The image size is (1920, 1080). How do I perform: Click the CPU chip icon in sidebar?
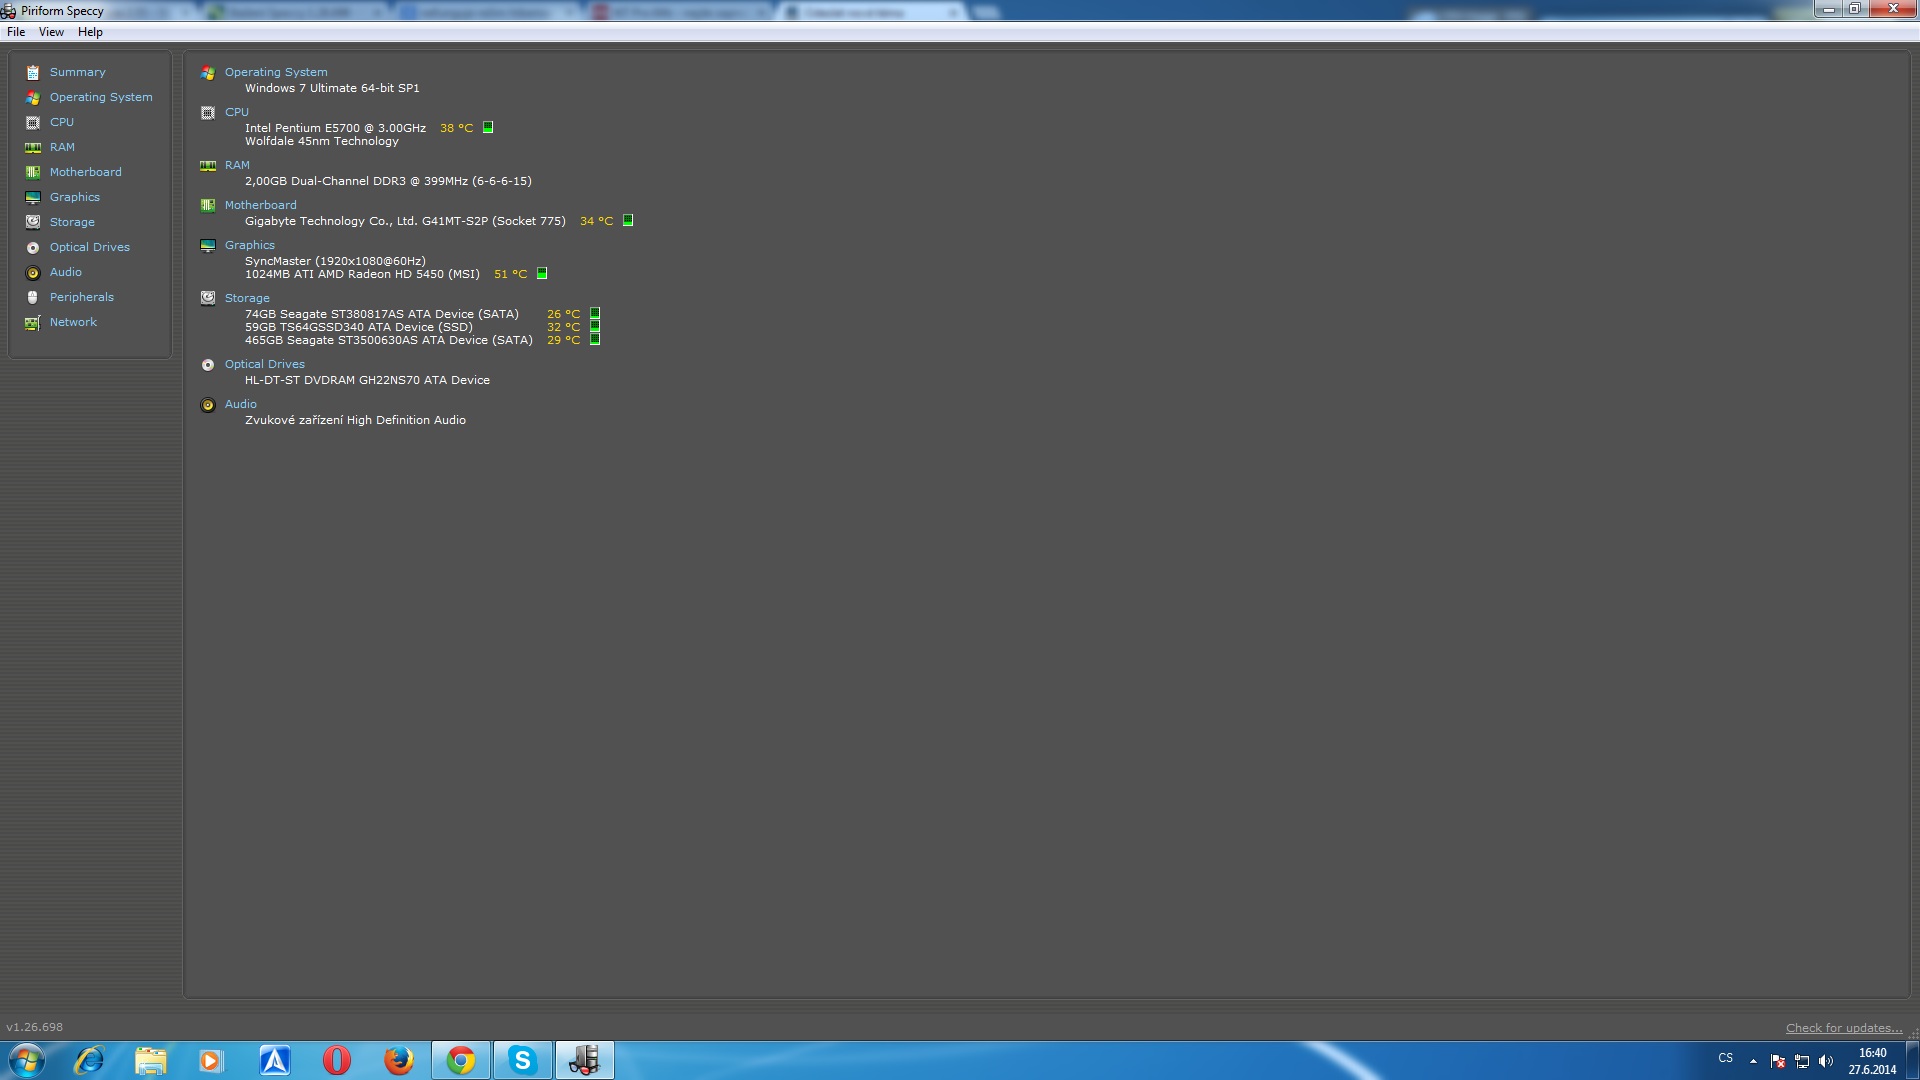[x=33, y=122]
